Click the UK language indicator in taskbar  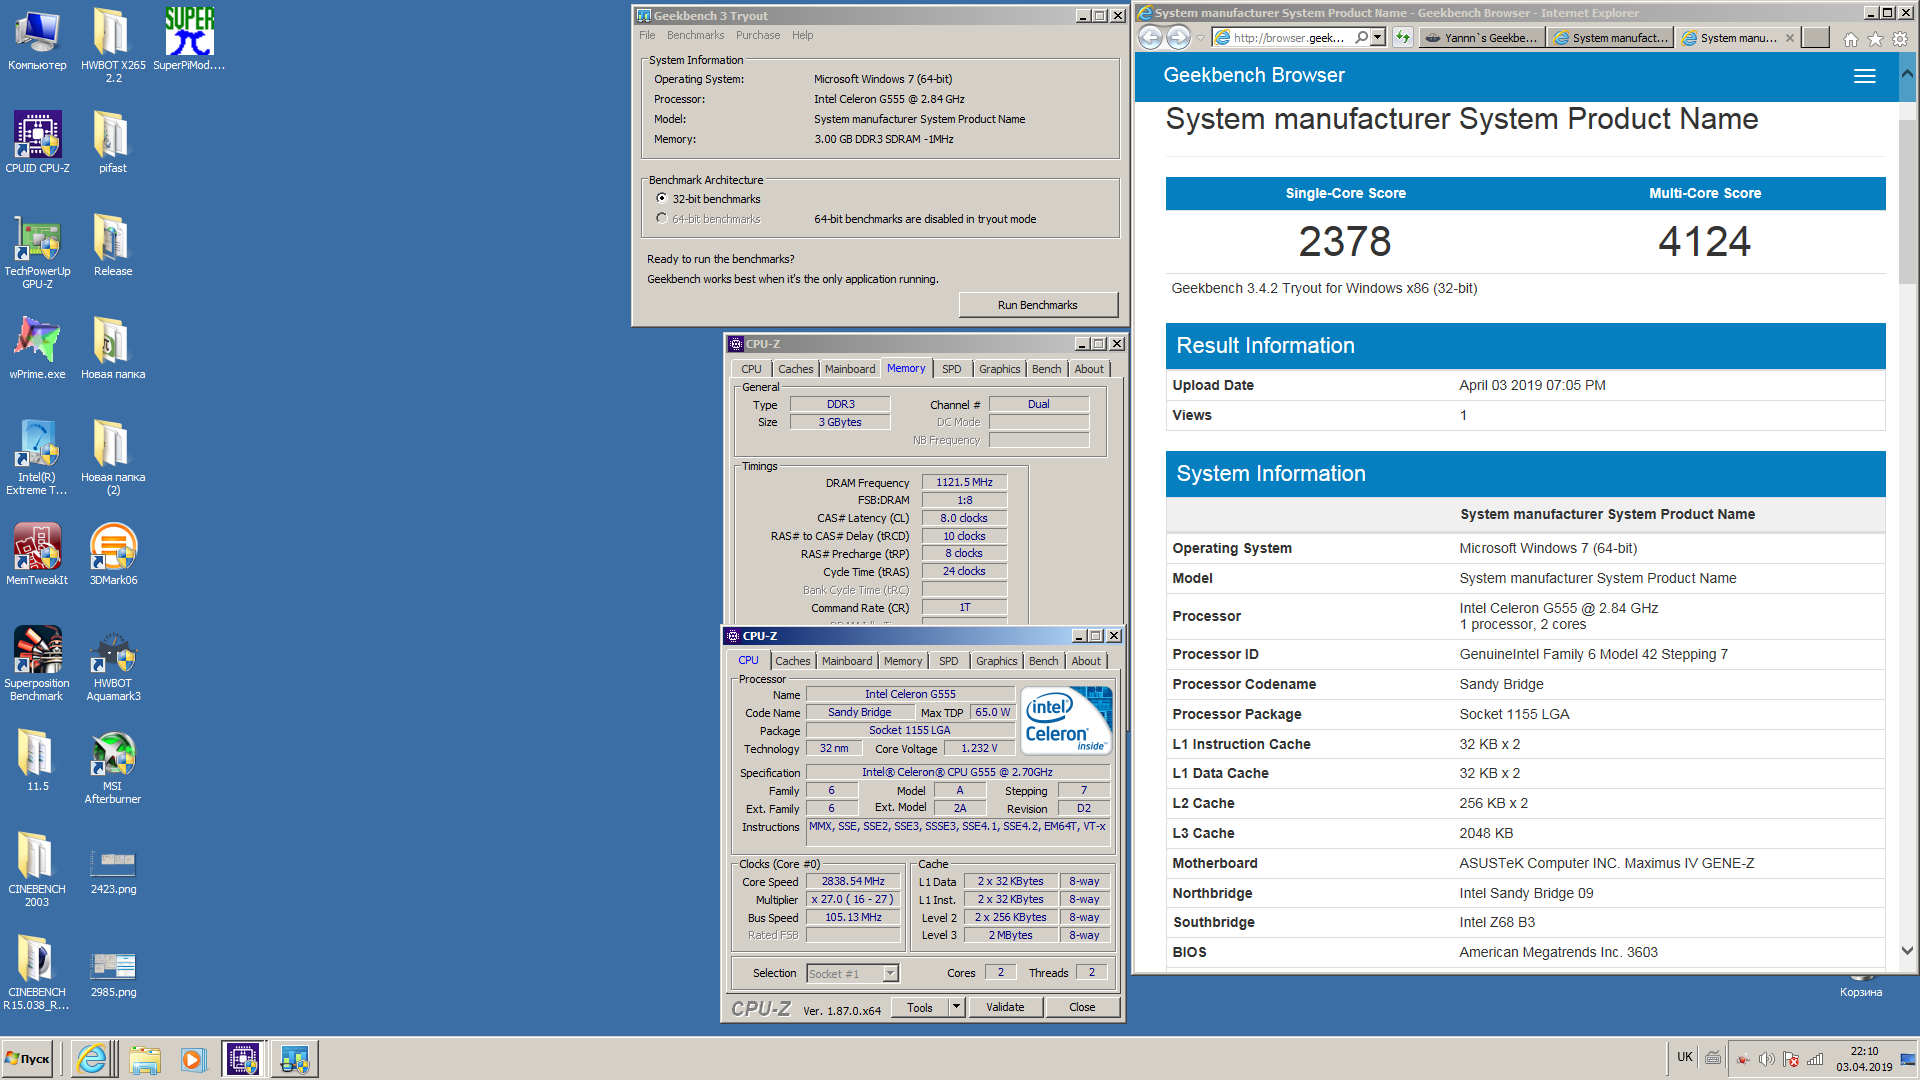[x=1684, y=1057]
